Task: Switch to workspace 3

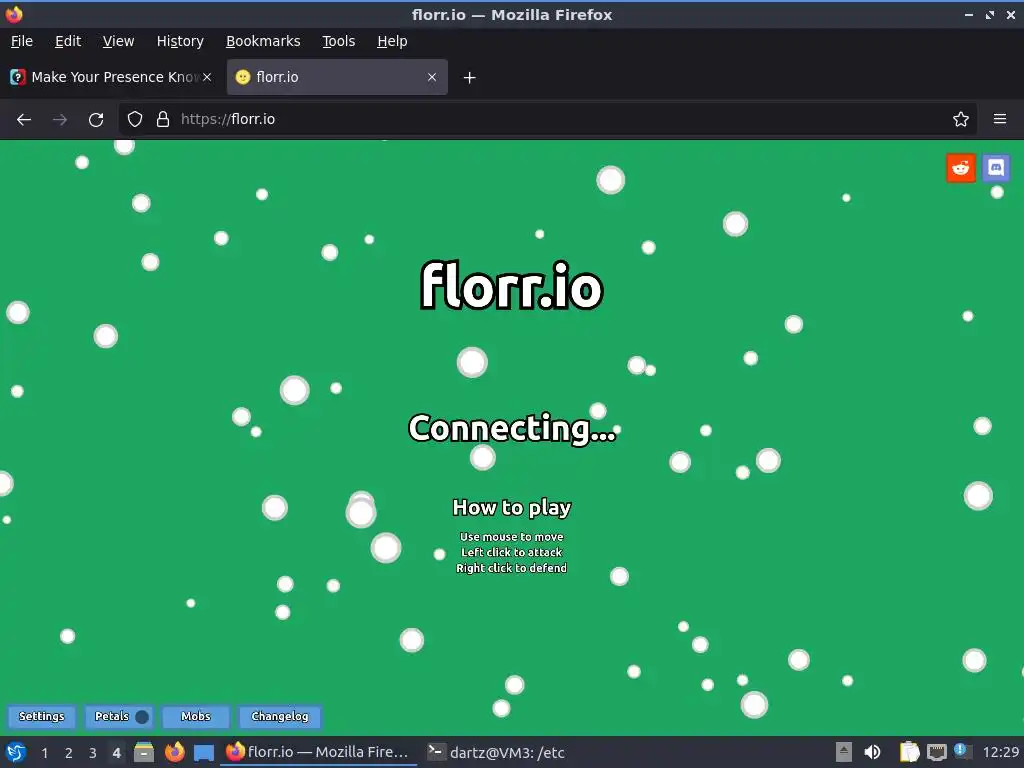Action: [93, 753]
